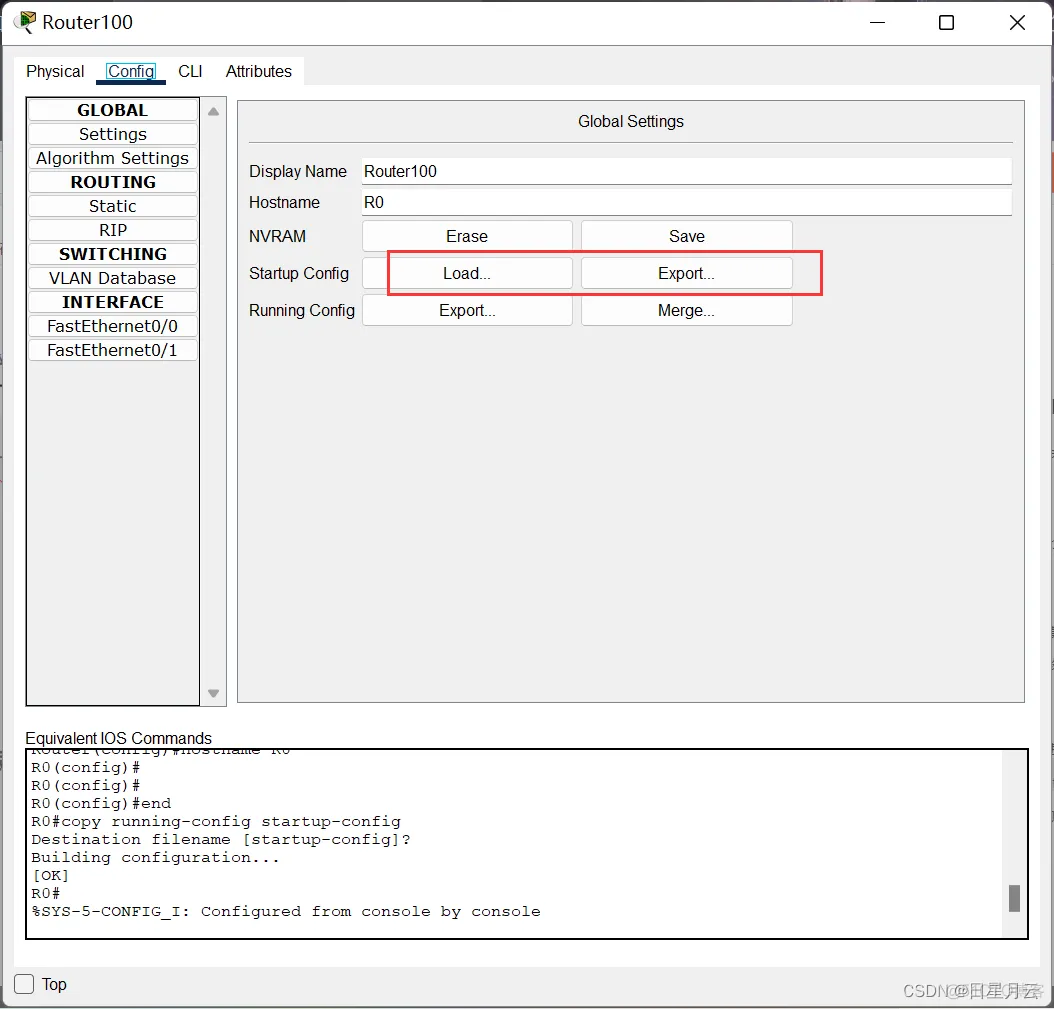Click the '%SYS-5-CONFIG_I' console message
This screenshot has height=1009, width=1054.
(286, 912)
